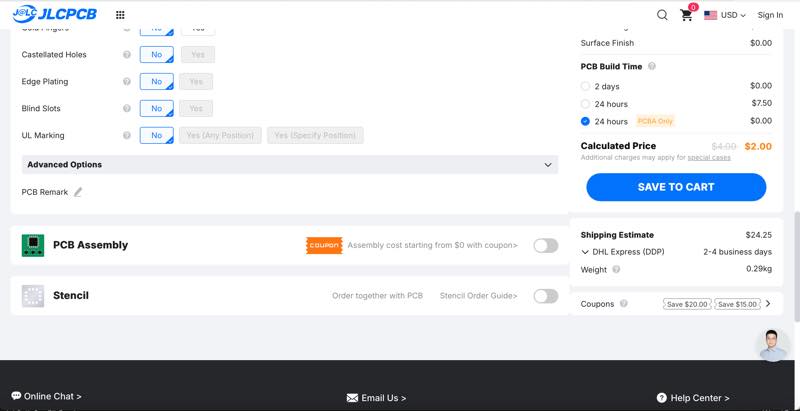Open the special cases link
Screen dimensions: 800x411
[709, 158]
